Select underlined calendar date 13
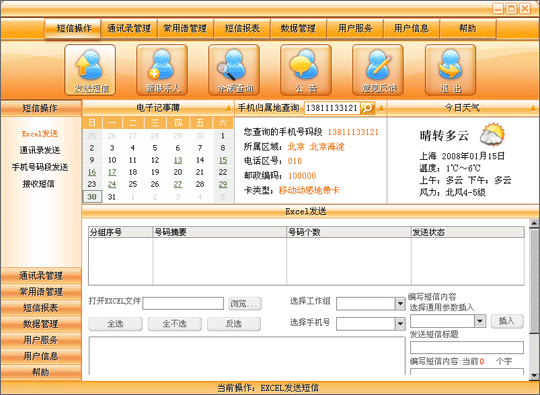 (x=178, y=160)
